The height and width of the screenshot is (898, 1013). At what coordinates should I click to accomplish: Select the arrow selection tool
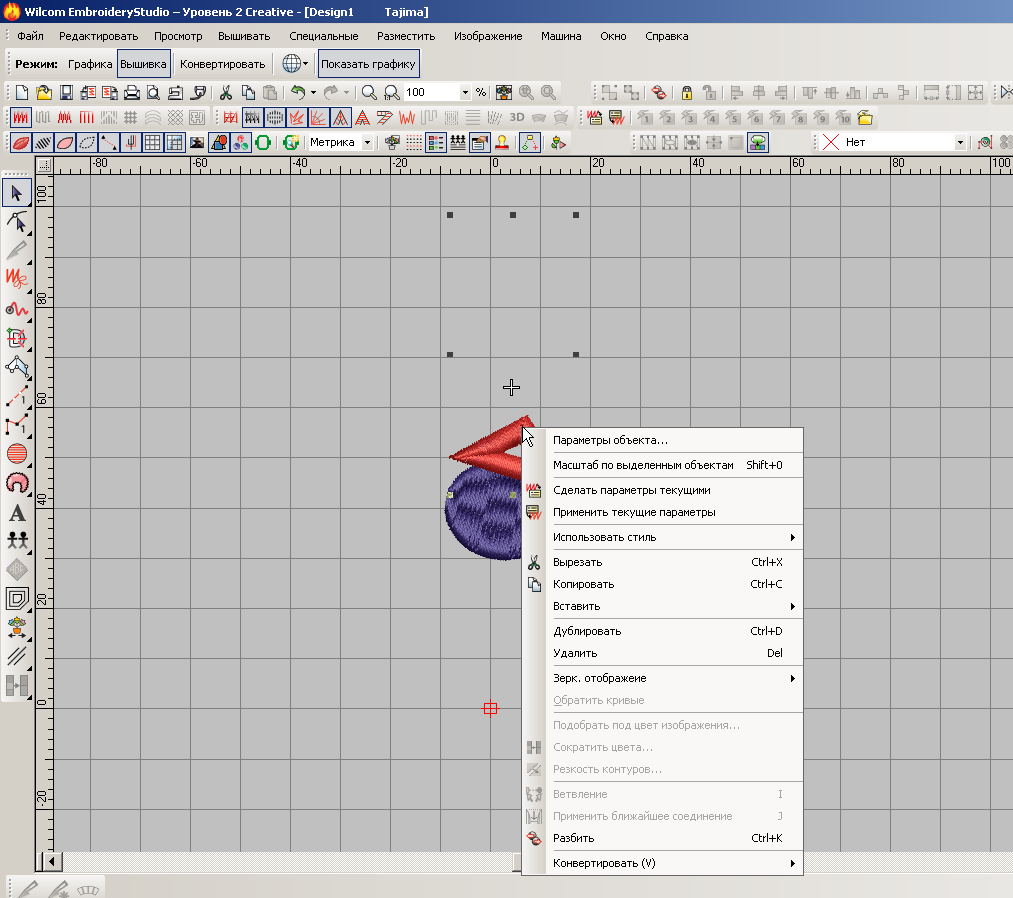click(17, 193)
